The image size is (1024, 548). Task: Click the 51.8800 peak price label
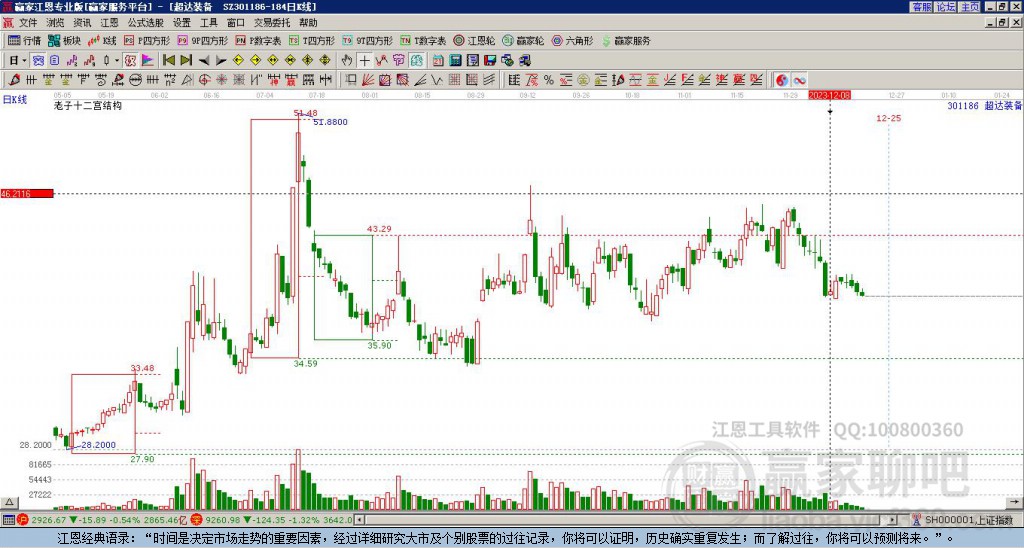point(330,122)
